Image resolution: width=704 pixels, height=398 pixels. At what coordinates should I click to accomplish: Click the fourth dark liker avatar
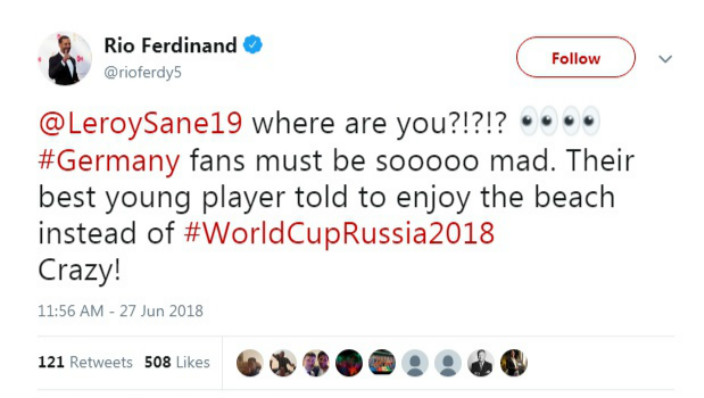point(349,363)
